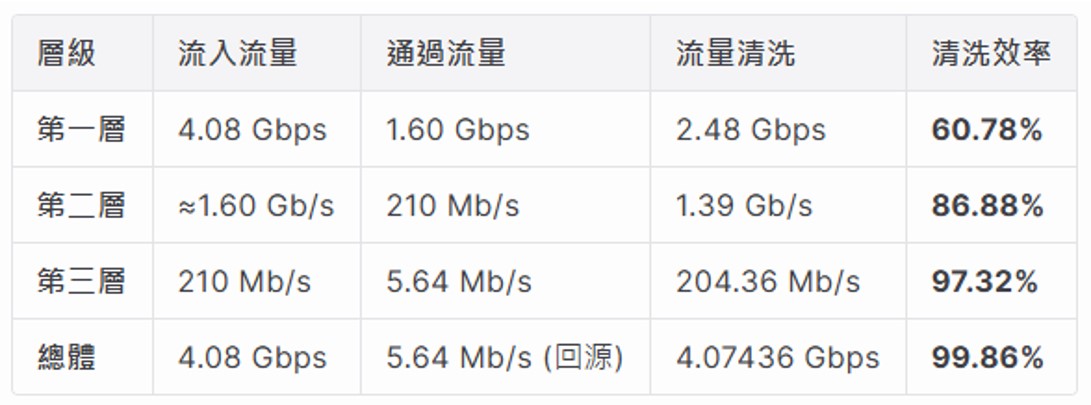Click the 清洗效率 column header

991,53
